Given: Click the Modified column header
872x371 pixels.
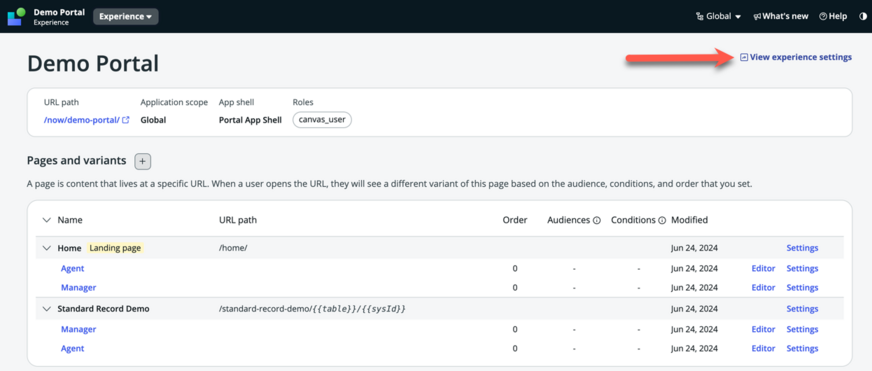Looking at the screenshot, I should [690, 220].
